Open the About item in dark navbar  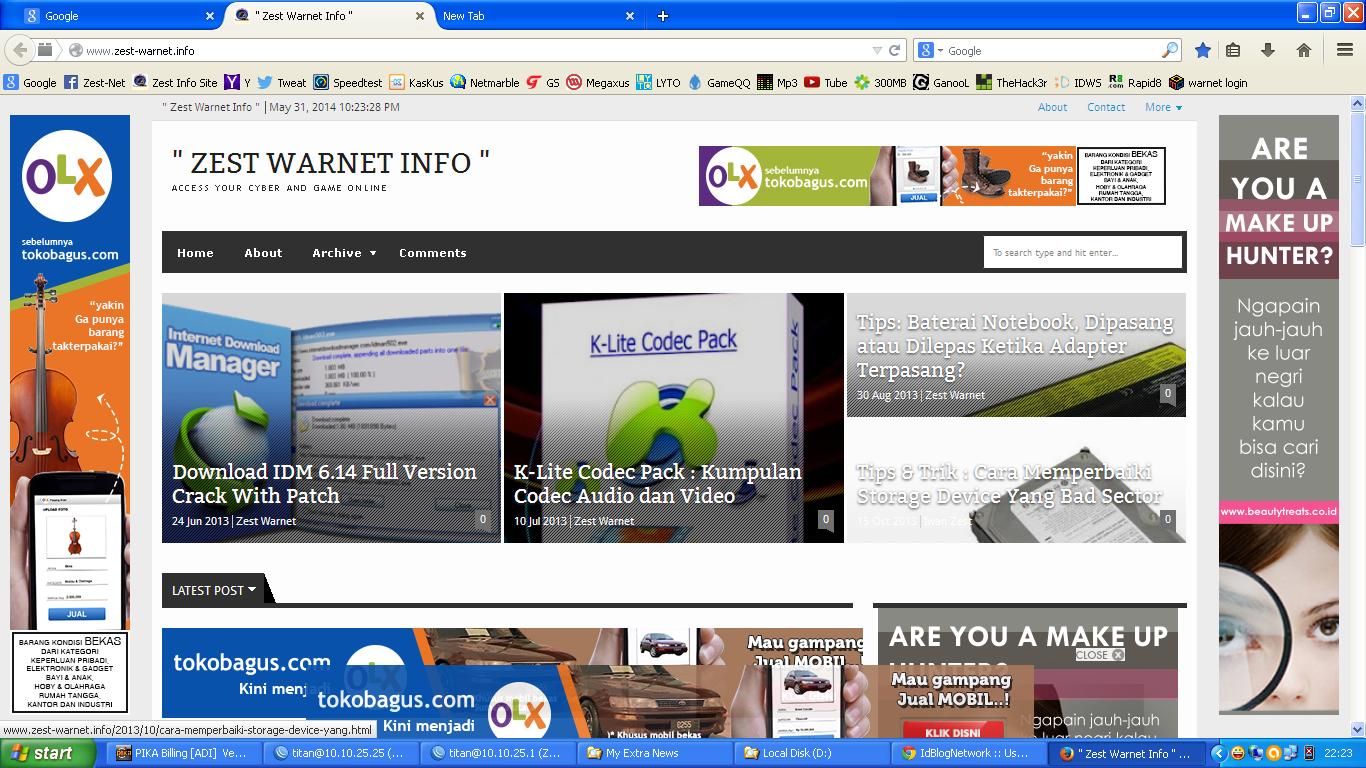point(263,253)
